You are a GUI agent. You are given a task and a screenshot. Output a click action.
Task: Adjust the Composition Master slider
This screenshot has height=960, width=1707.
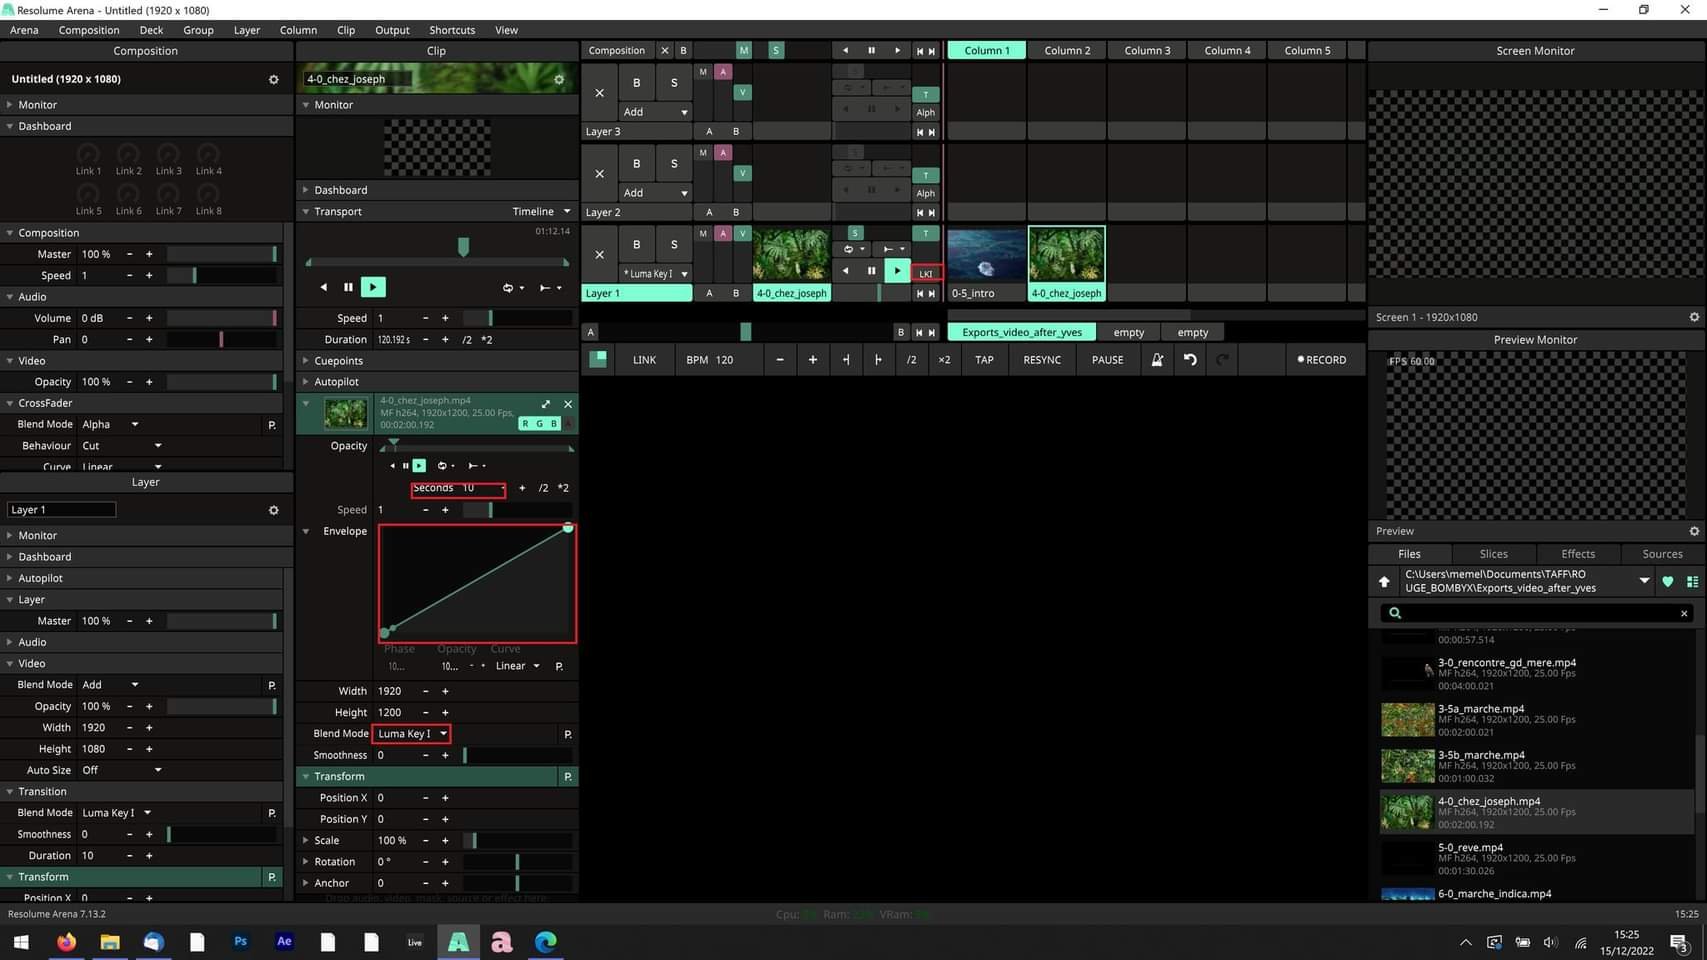click(221, 255)
